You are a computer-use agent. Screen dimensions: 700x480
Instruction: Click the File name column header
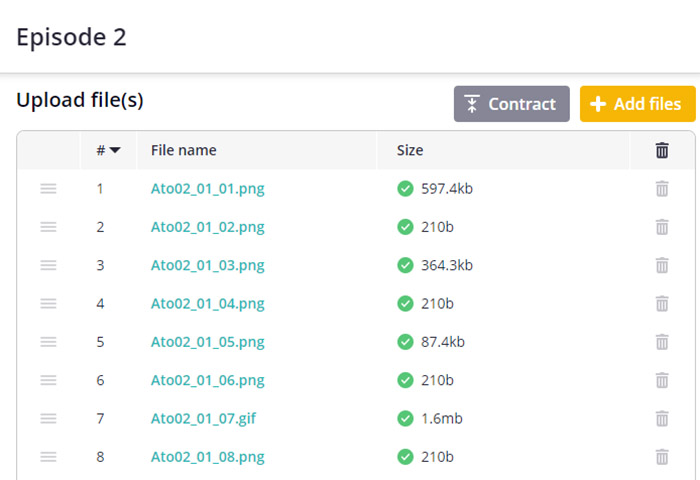[x=184, y=150]
